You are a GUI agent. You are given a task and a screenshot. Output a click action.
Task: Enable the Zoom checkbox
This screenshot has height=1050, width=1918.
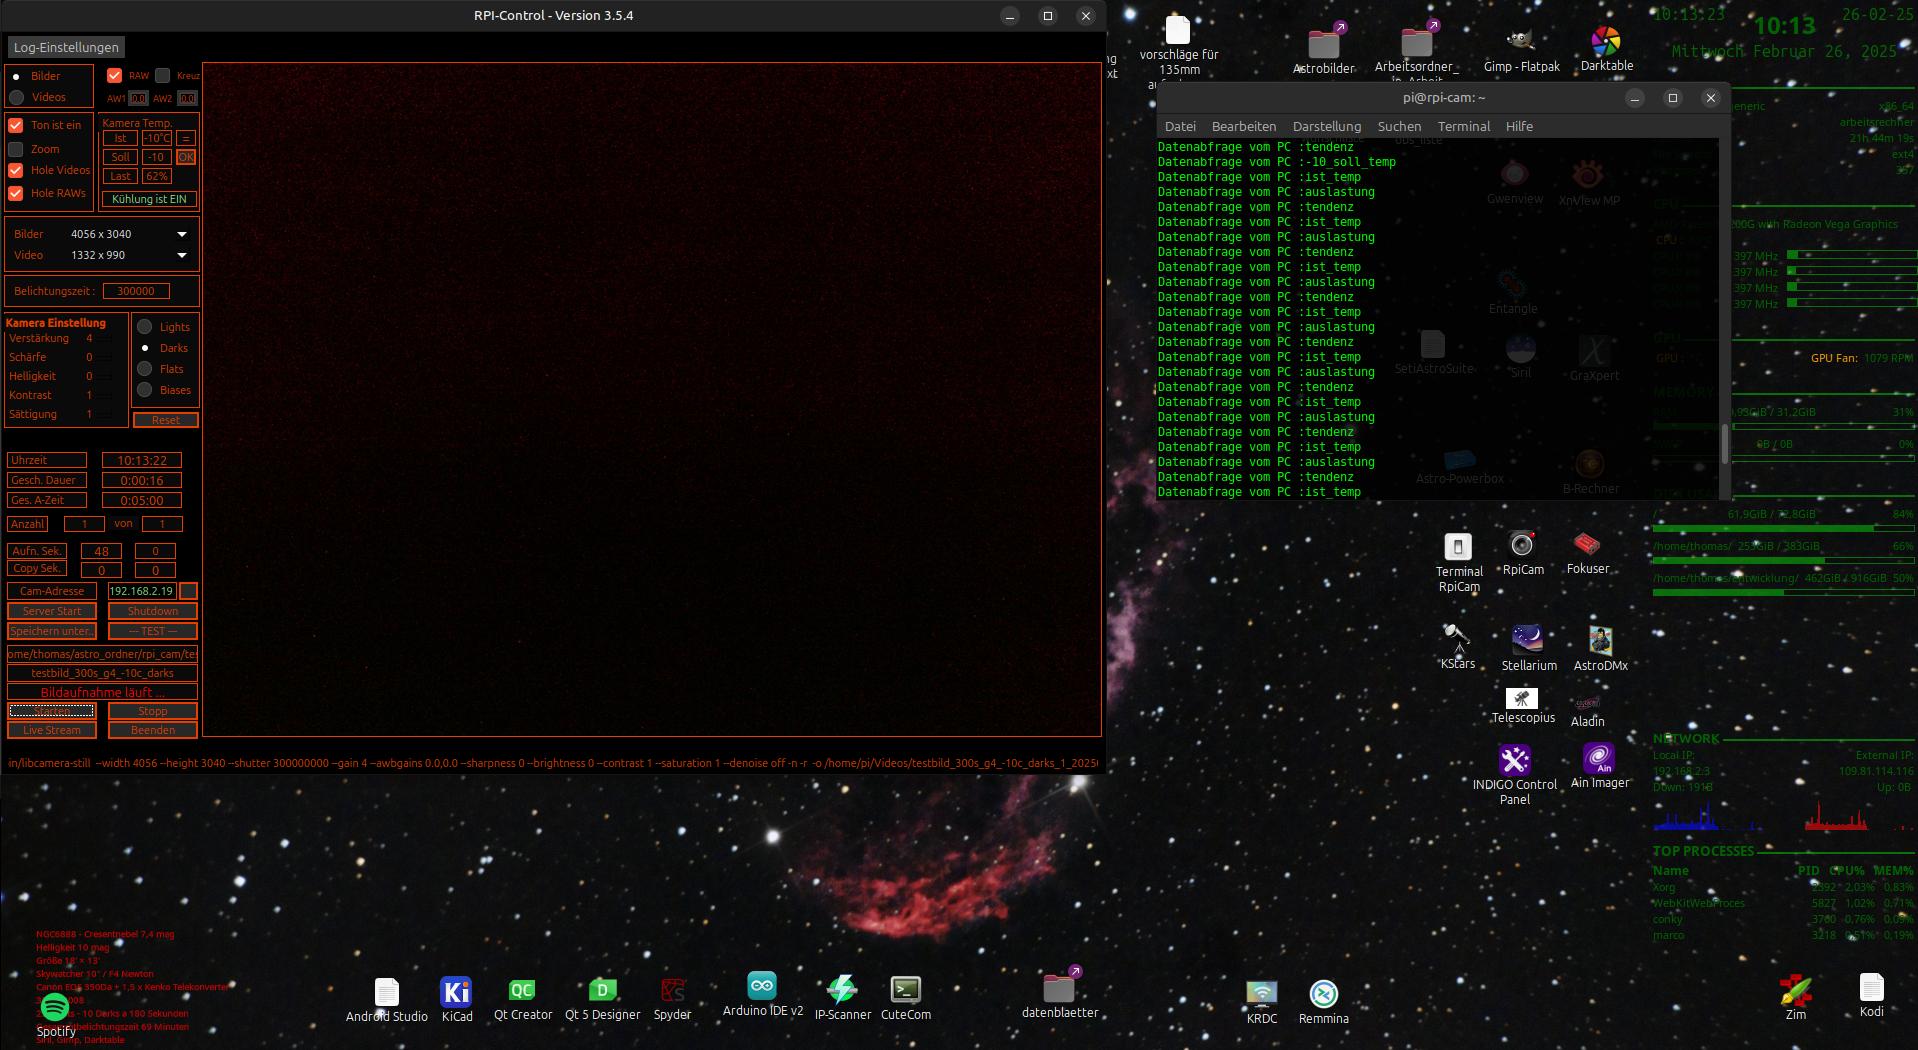pyautogui.click(x=16, y=150)
